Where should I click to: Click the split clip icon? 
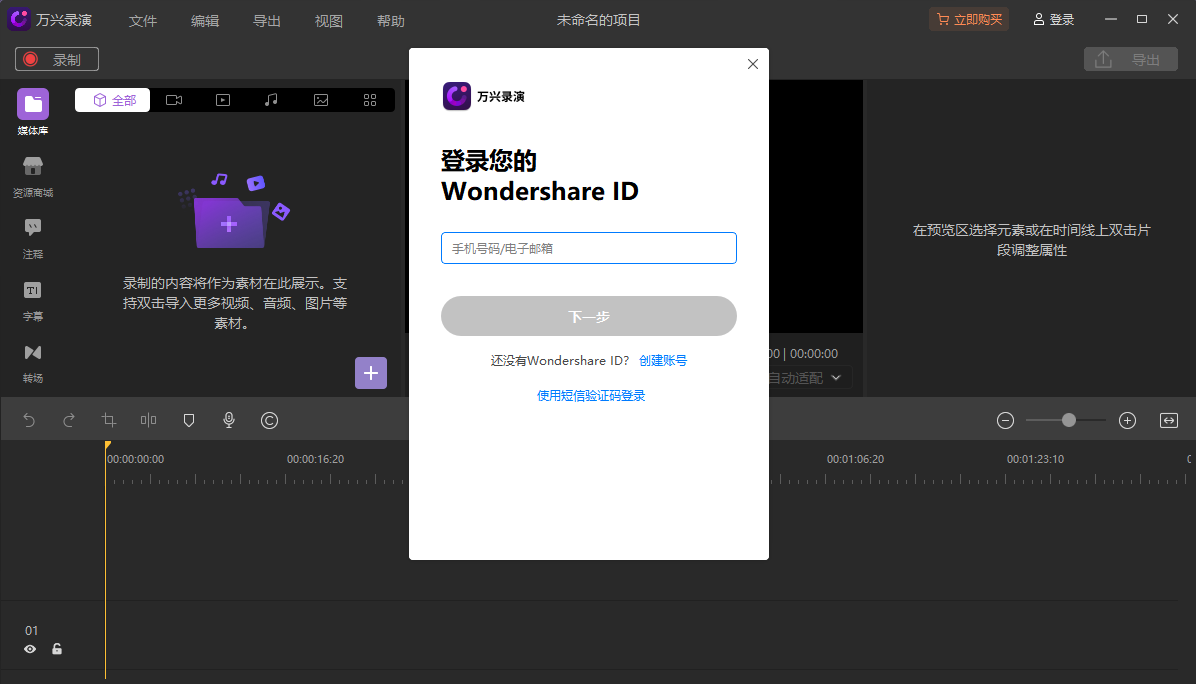(148, 420)
